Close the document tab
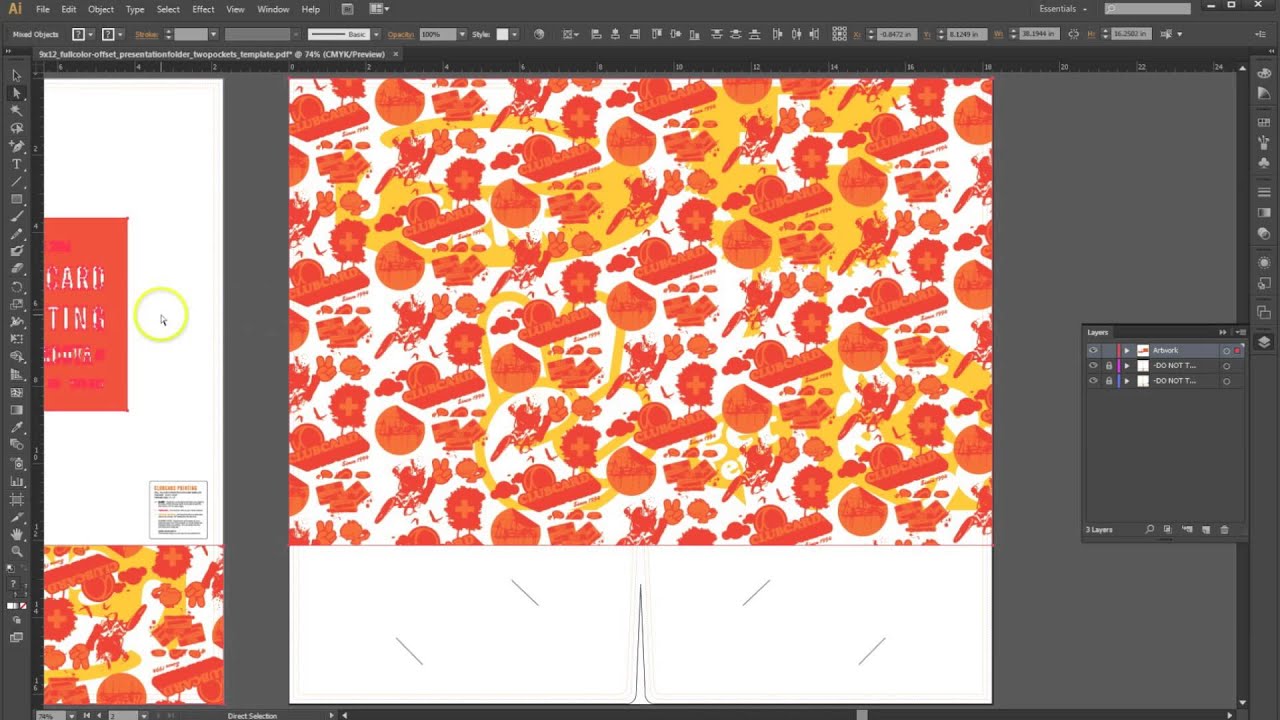The image size is (1280, 720). (x=396, y=54)
